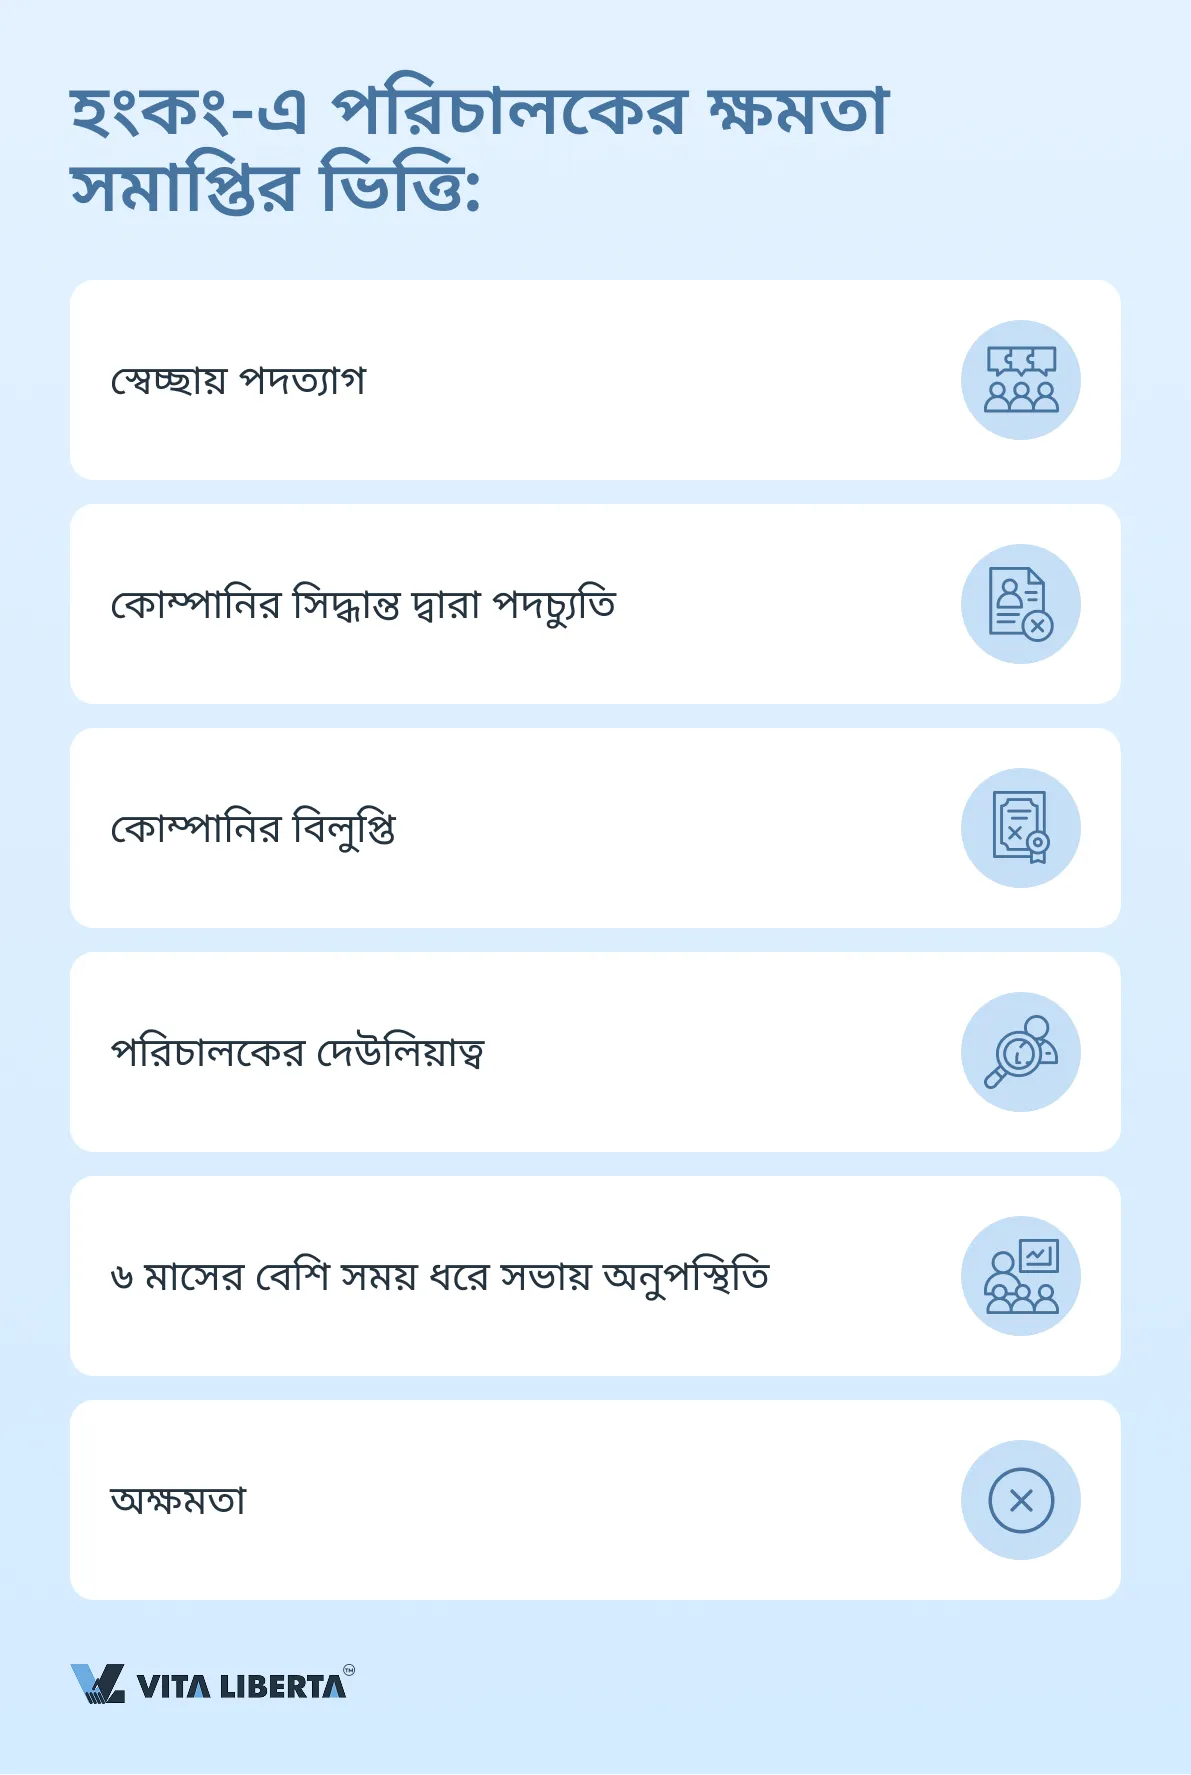Click empty middle area of the স্বেচ্ছায় পদত্যাগ card
The height and width of the screenshot is (1775, 1191).
point(650,380)
